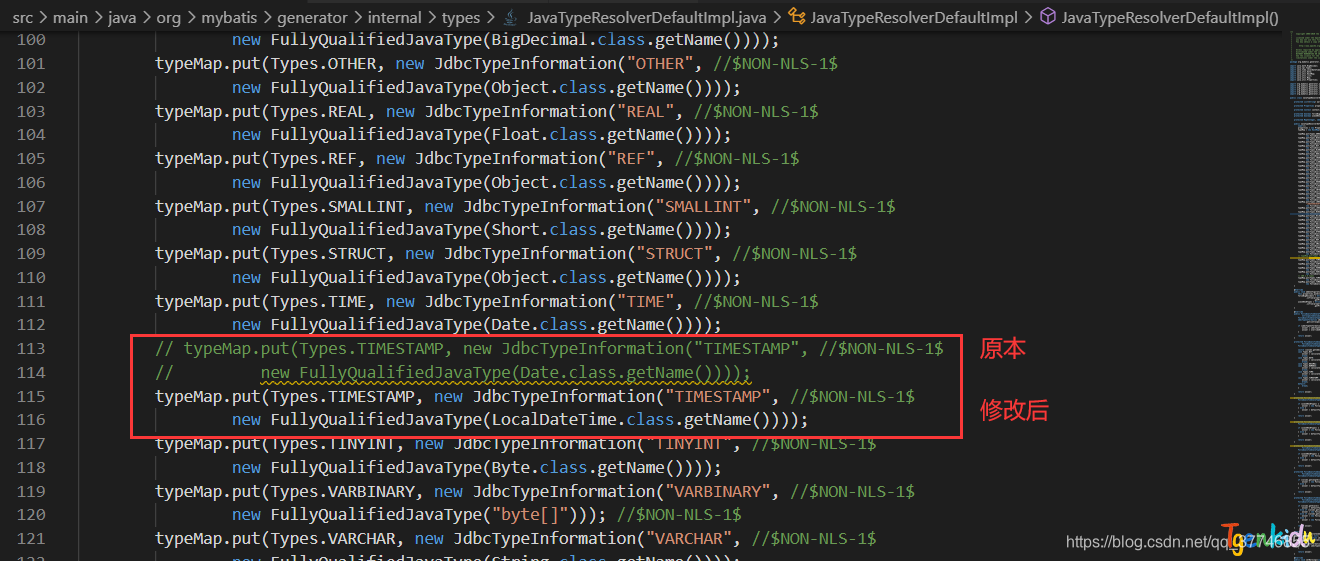Click line number 105 in gutter
The image size is (1320, 561).
click(31, 158)
